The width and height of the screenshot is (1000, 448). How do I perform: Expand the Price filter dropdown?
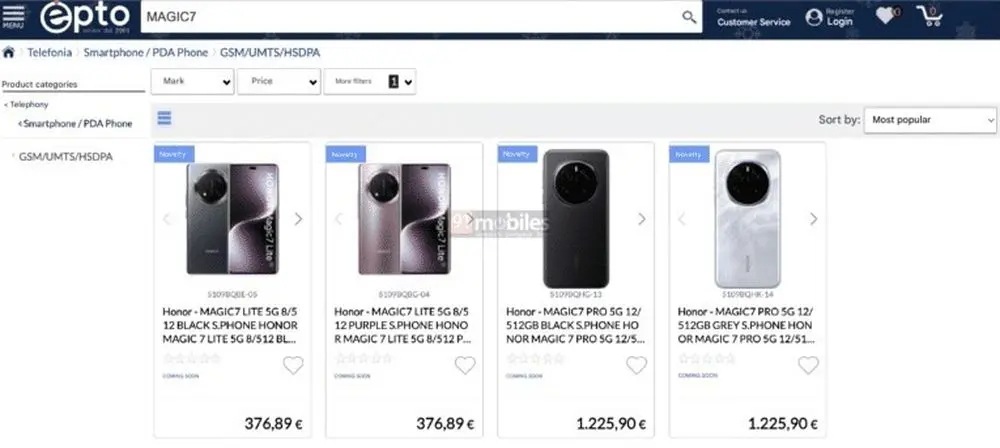[x=279, y=82]
